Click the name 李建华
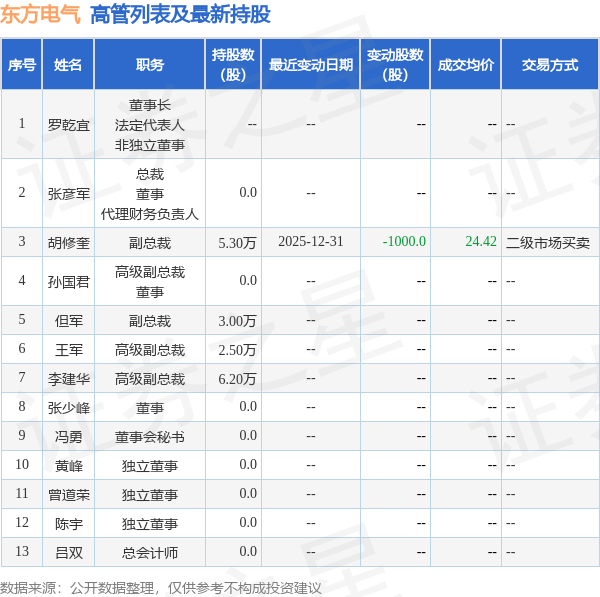600x597 pixels. click(68, 379)
